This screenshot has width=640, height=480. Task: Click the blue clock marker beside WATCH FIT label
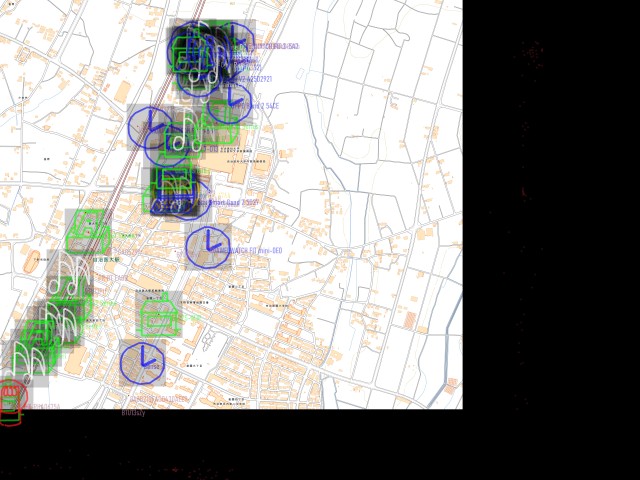coord(207,246)
